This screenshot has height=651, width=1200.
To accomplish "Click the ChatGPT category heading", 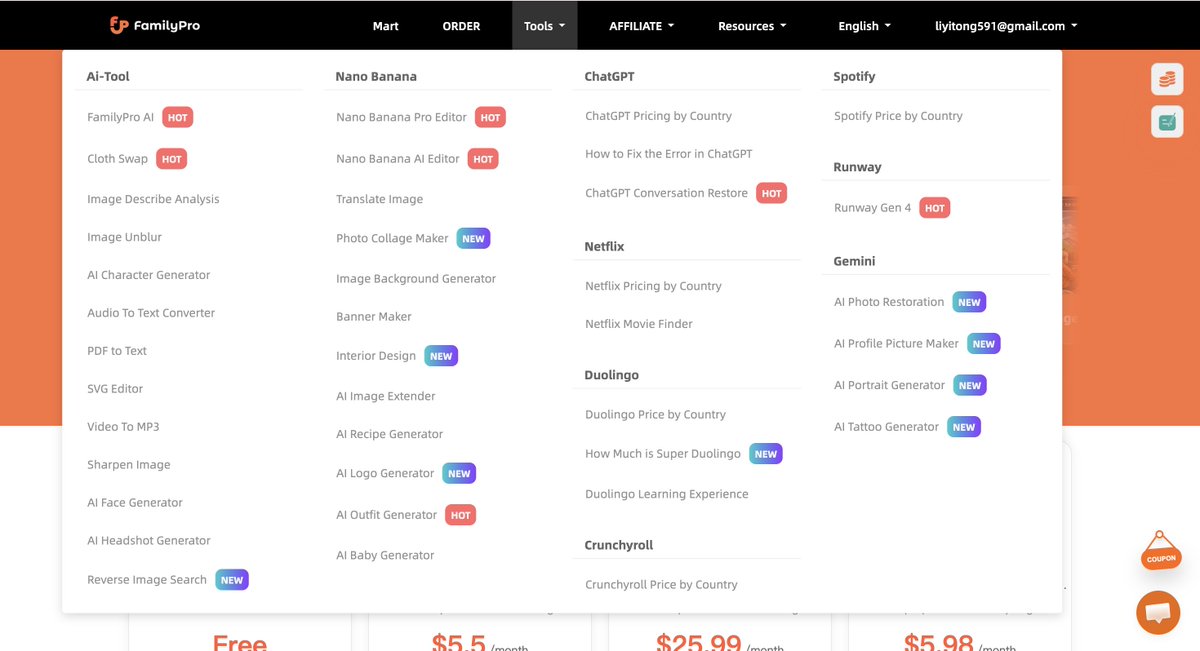I will pyautogui.click(x=609, y=76).
